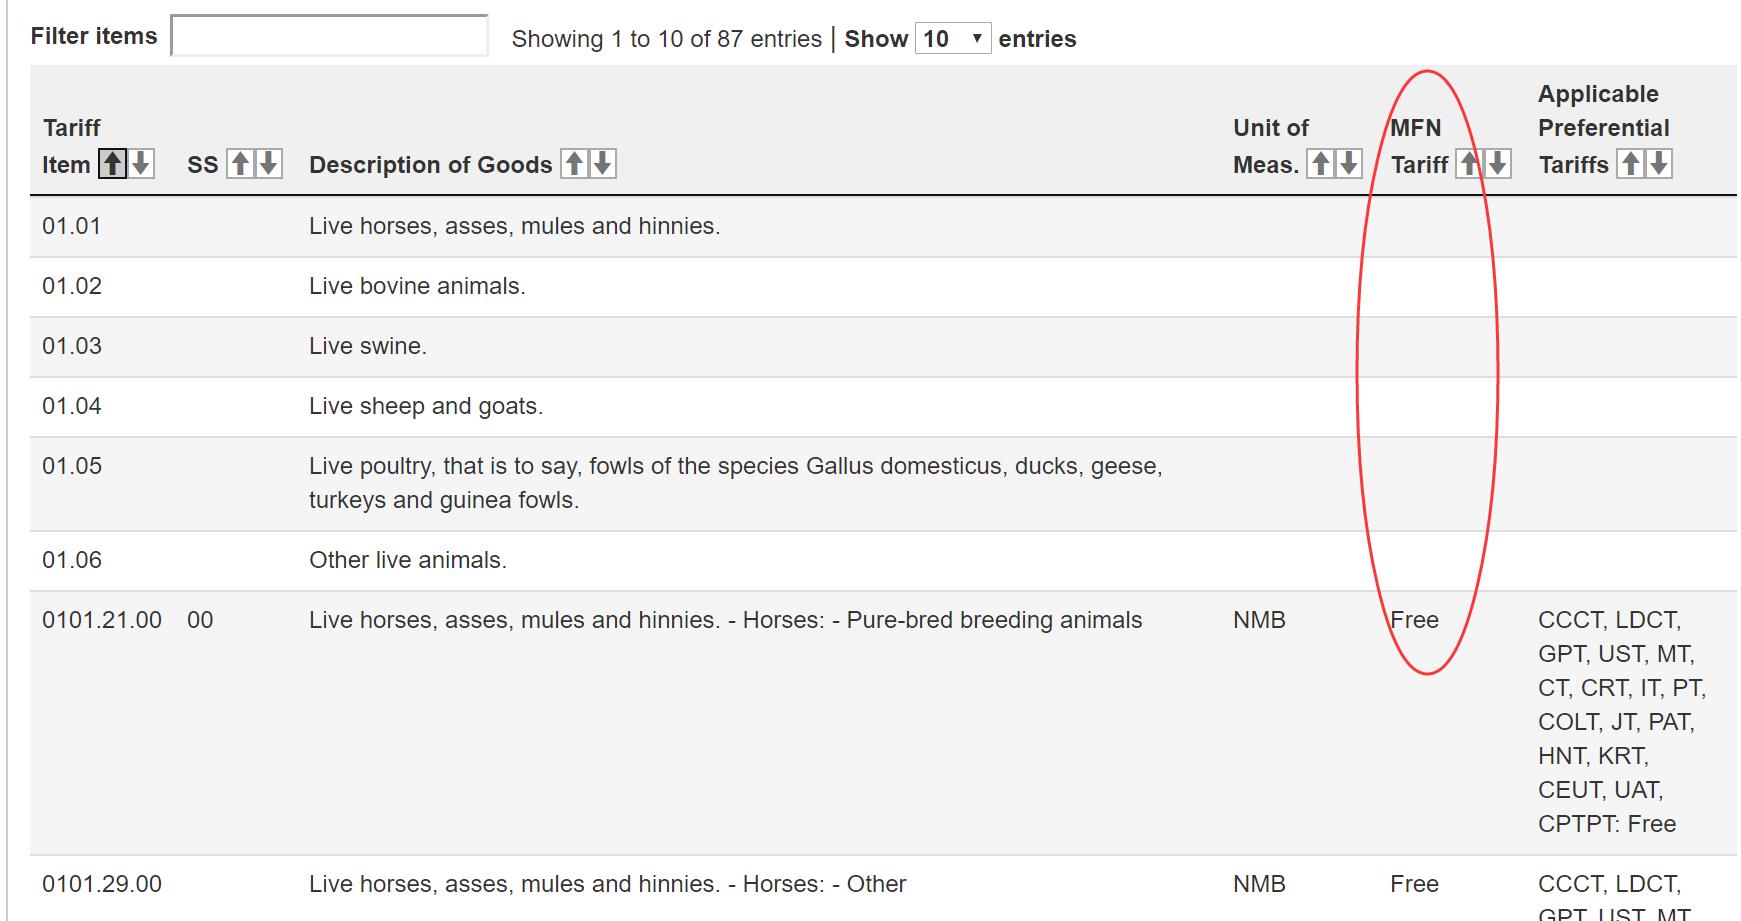
Task: Sort MFN Tariff column ascending
Action: pos(1469,164)
